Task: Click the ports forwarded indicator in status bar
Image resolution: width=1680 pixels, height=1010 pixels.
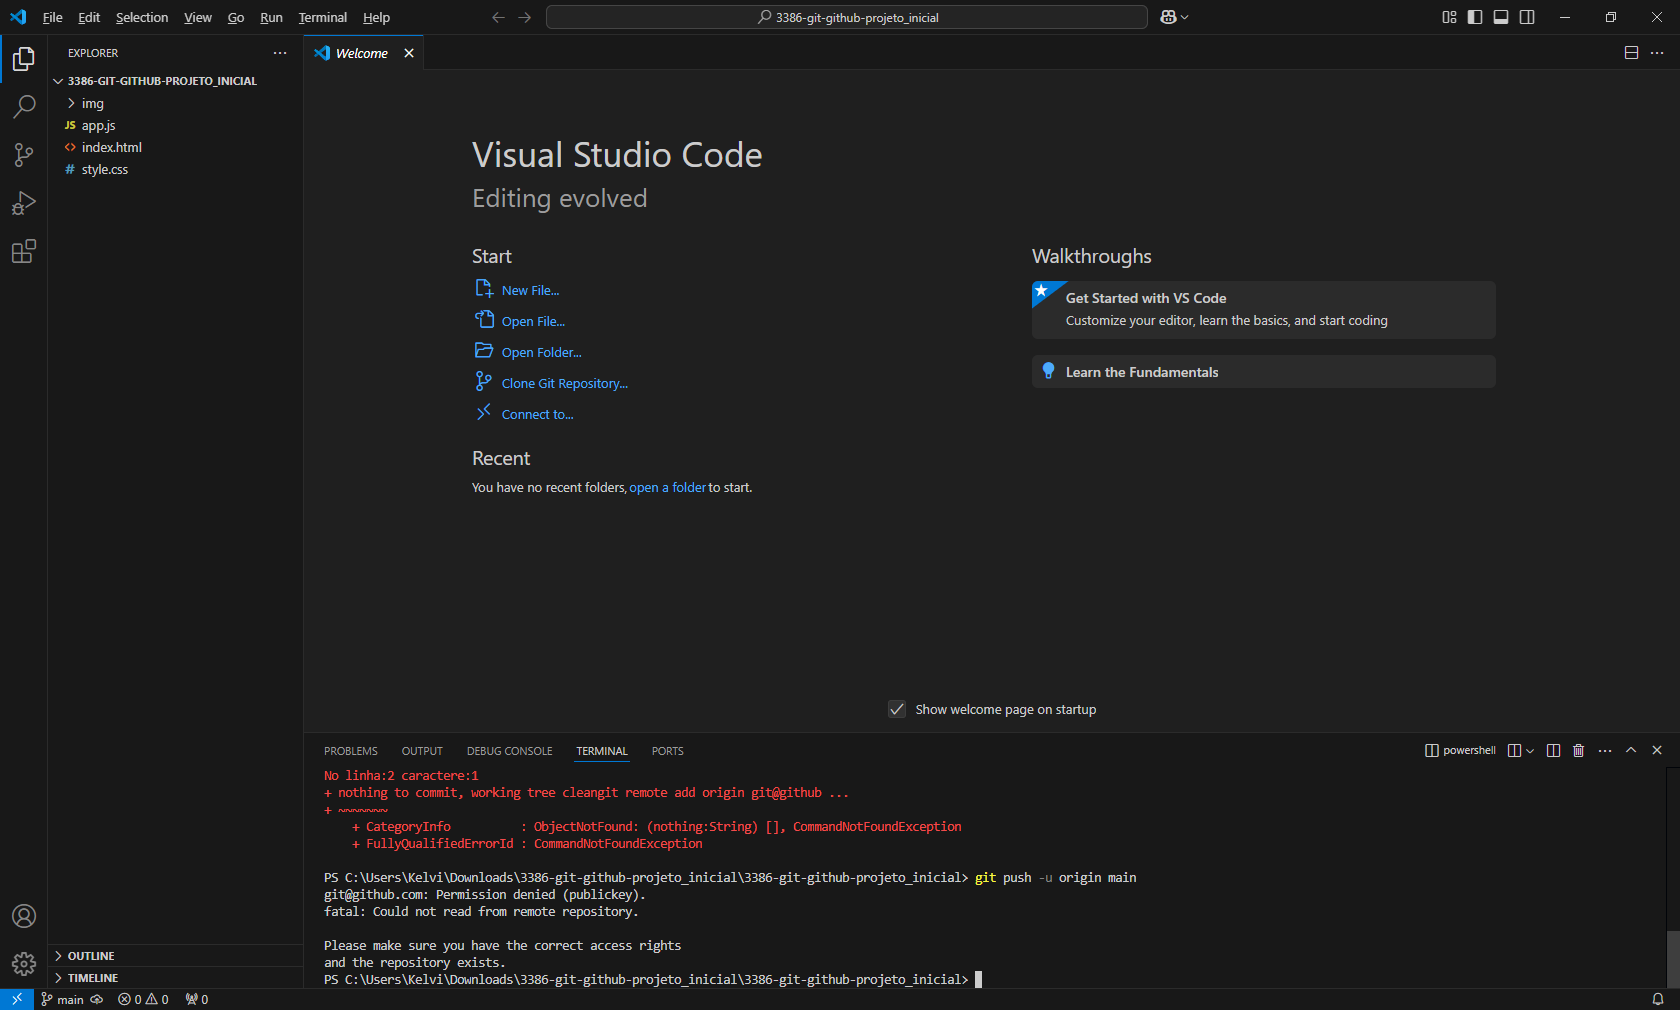Action: coord(197,999)
